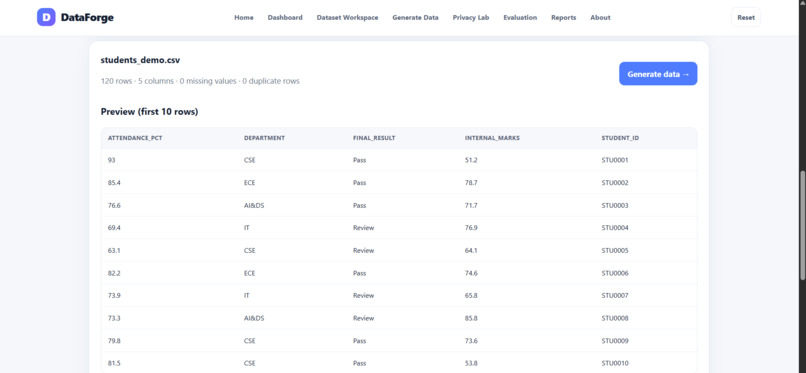
Task: Select student ID cell STU0001
Action: 615,160
